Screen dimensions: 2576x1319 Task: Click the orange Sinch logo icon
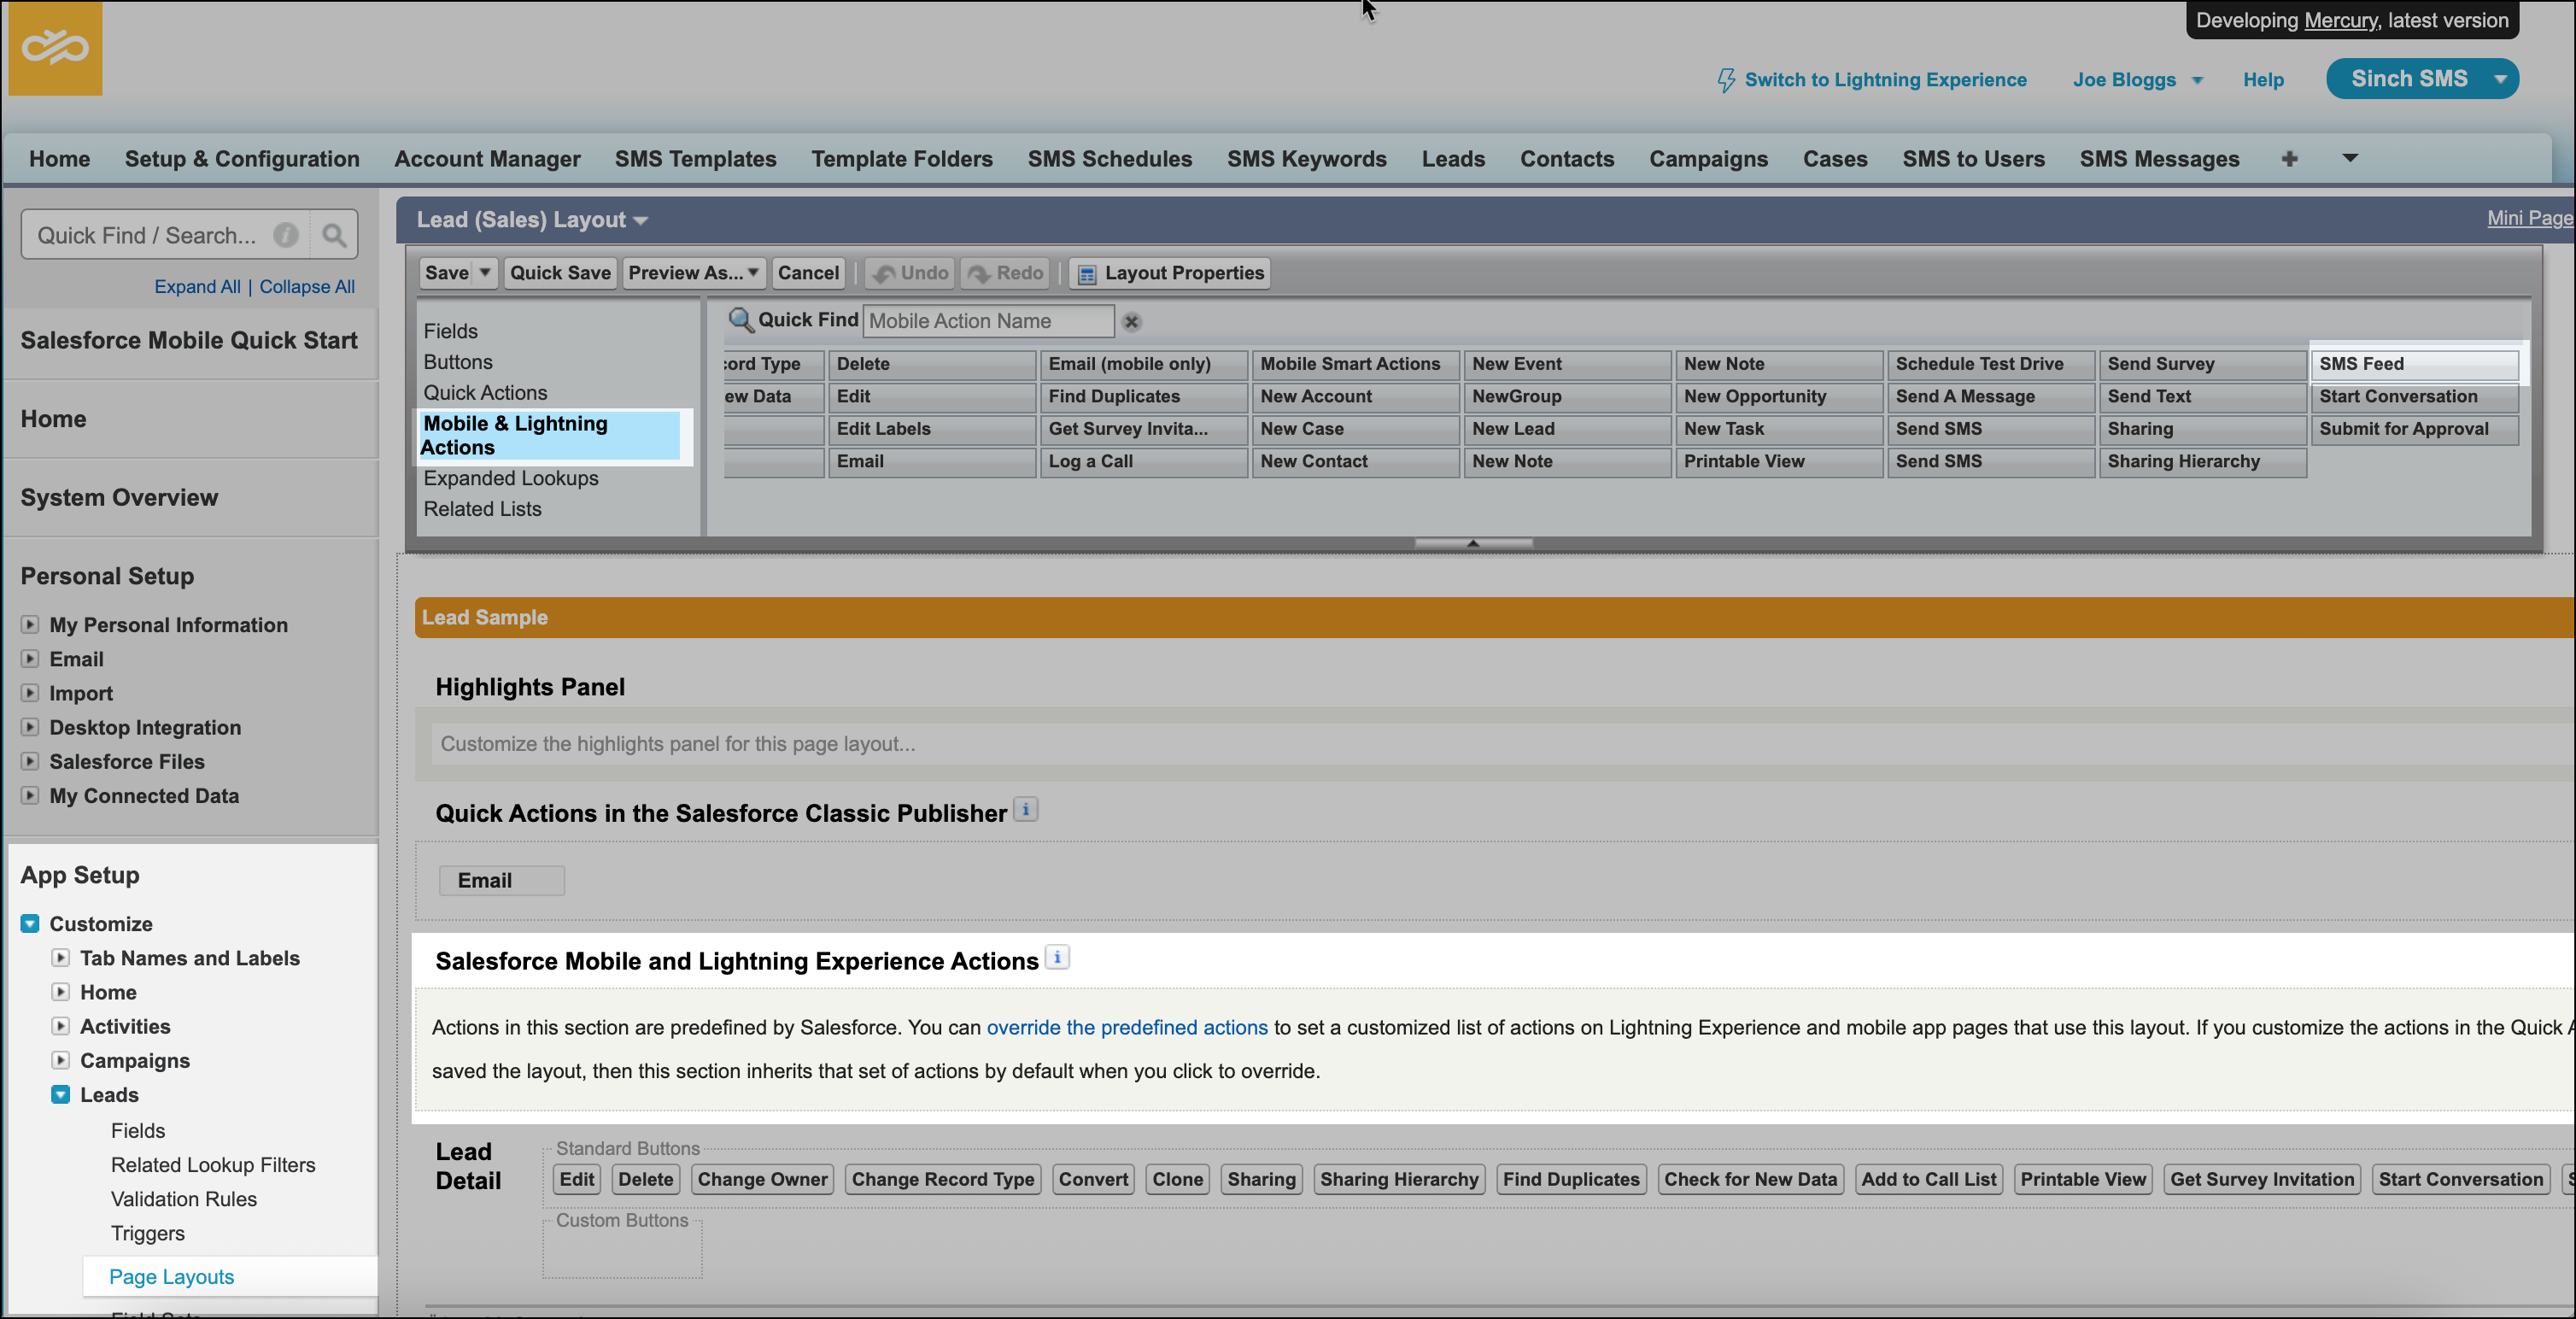(55, 48)
